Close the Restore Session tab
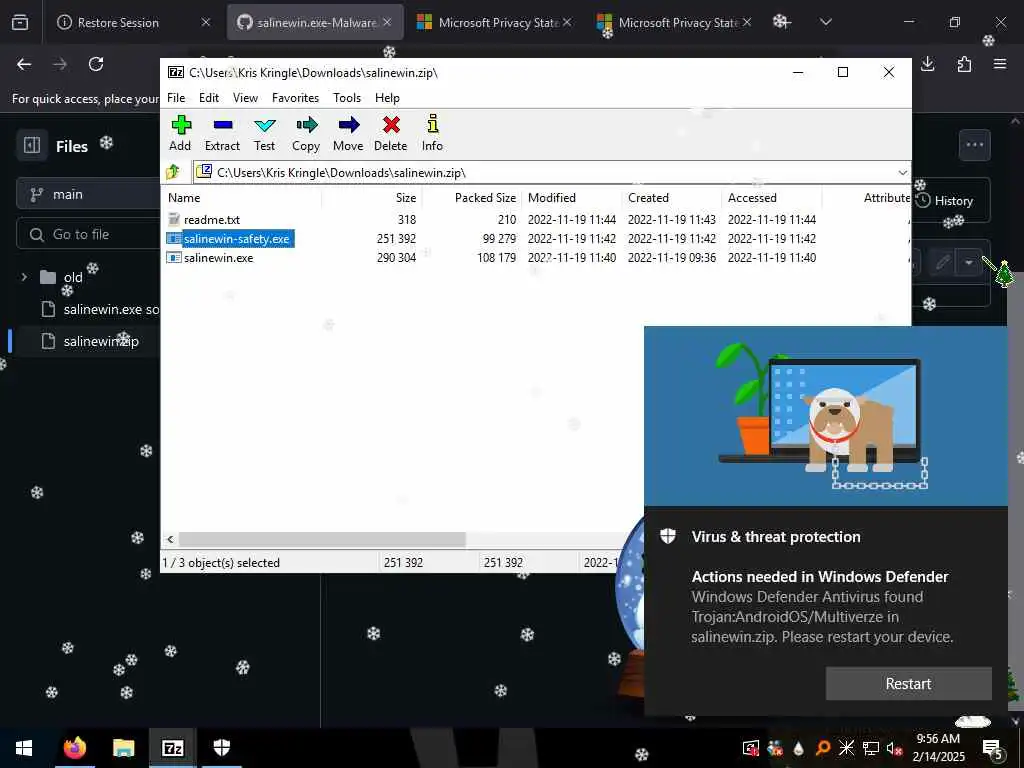Image resolution: width=1024 pixels, height=768 pixels. [x=206, y=22]
